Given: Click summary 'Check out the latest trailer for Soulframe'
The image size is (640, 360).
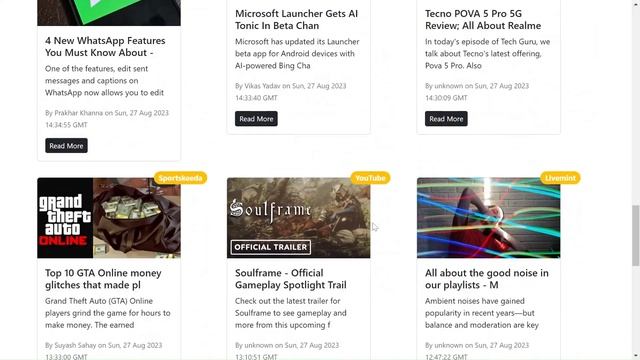Looking at the screenshot, I should pos(291,313).
